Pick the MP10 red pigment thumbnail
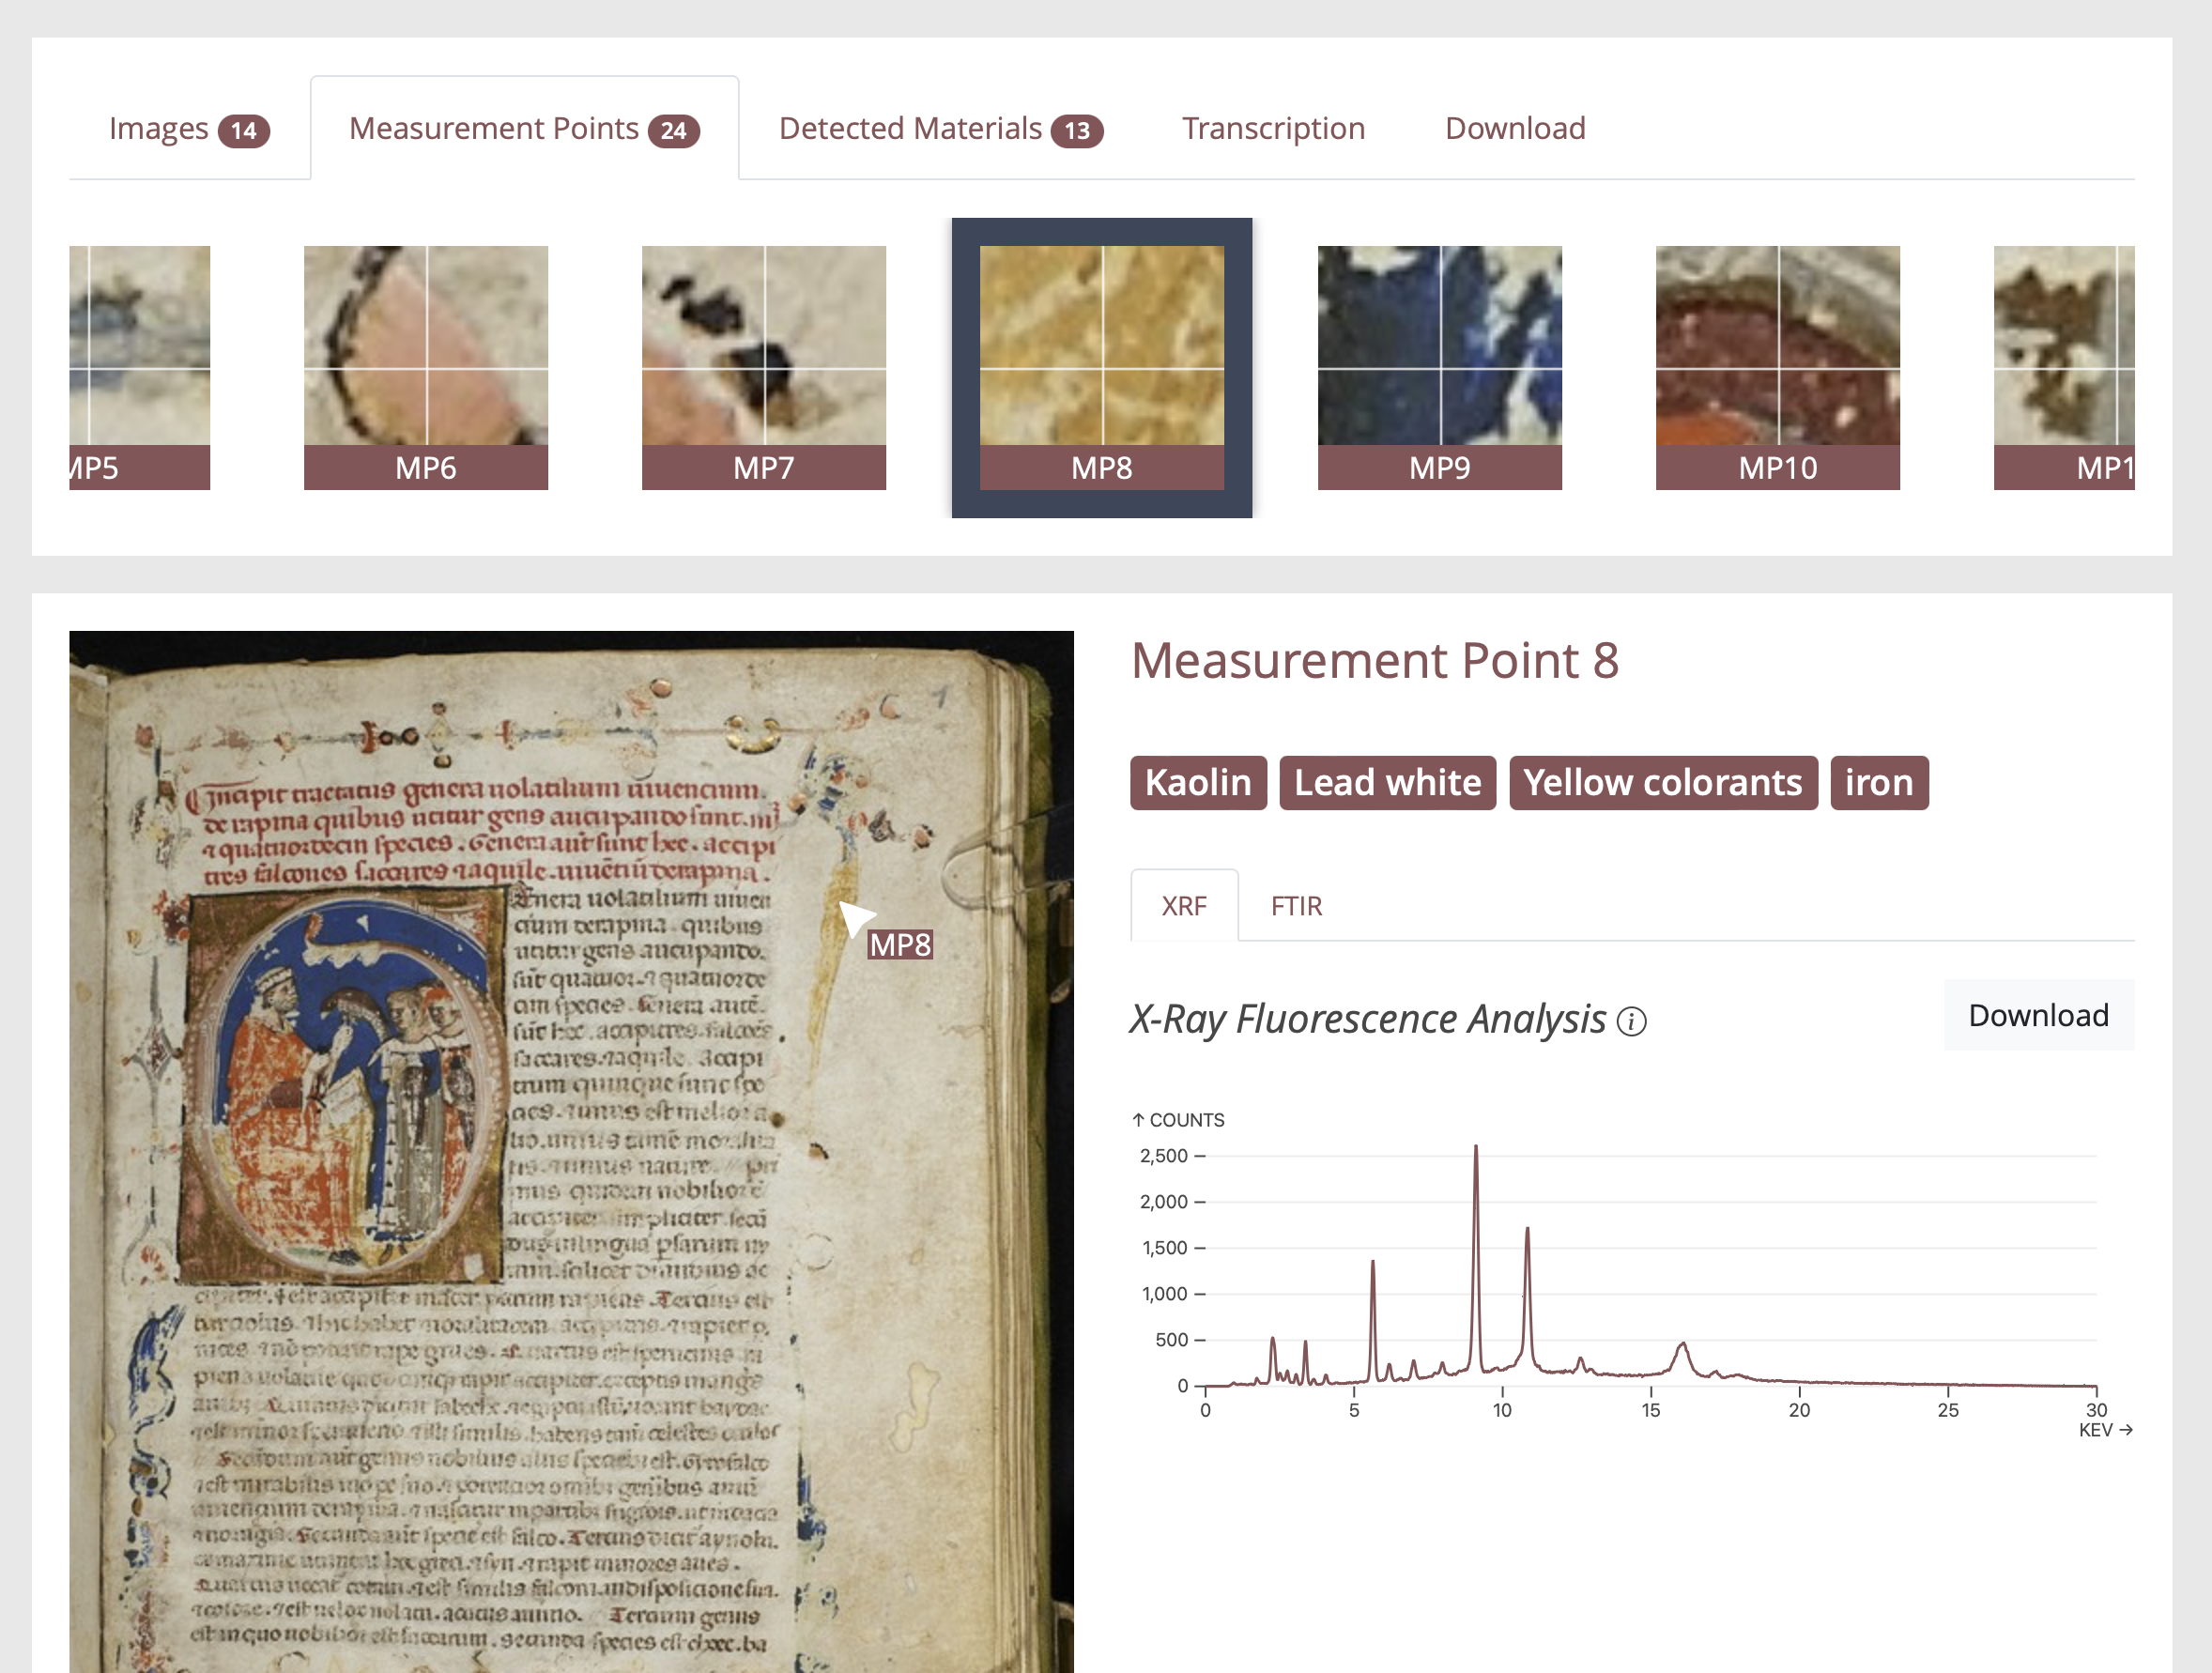 coord(1778,367)
